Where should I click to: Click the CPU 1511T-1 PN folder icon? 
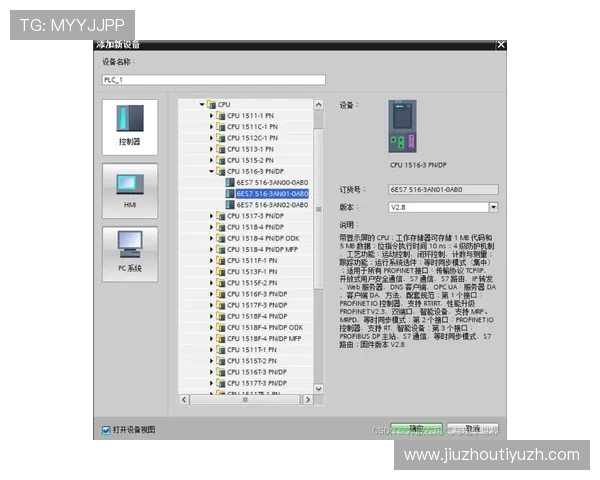tap(220, 349)
